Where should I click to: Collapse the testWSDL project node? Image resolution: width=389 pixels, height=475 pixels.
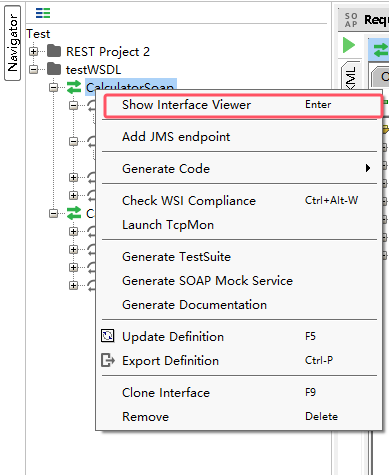tap(33, 70)
